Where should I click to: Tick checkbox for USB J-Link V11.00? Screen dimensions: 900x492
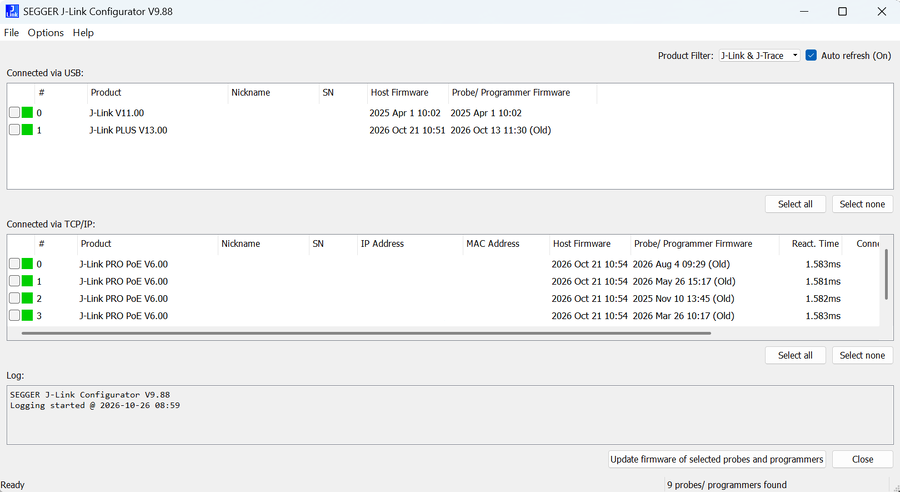click(14, 113)
